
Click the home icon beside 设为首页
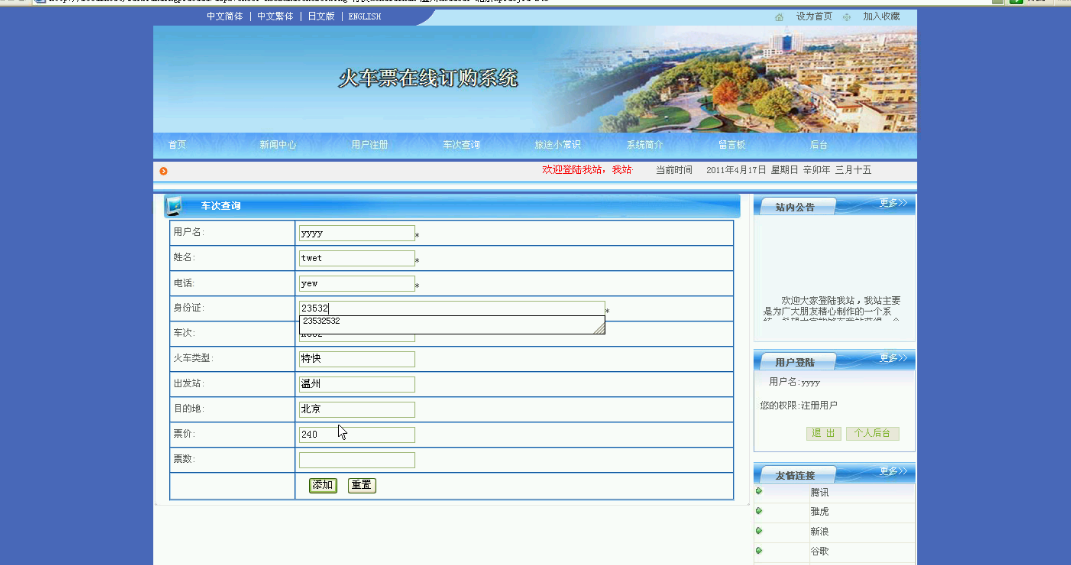point(779,17)
